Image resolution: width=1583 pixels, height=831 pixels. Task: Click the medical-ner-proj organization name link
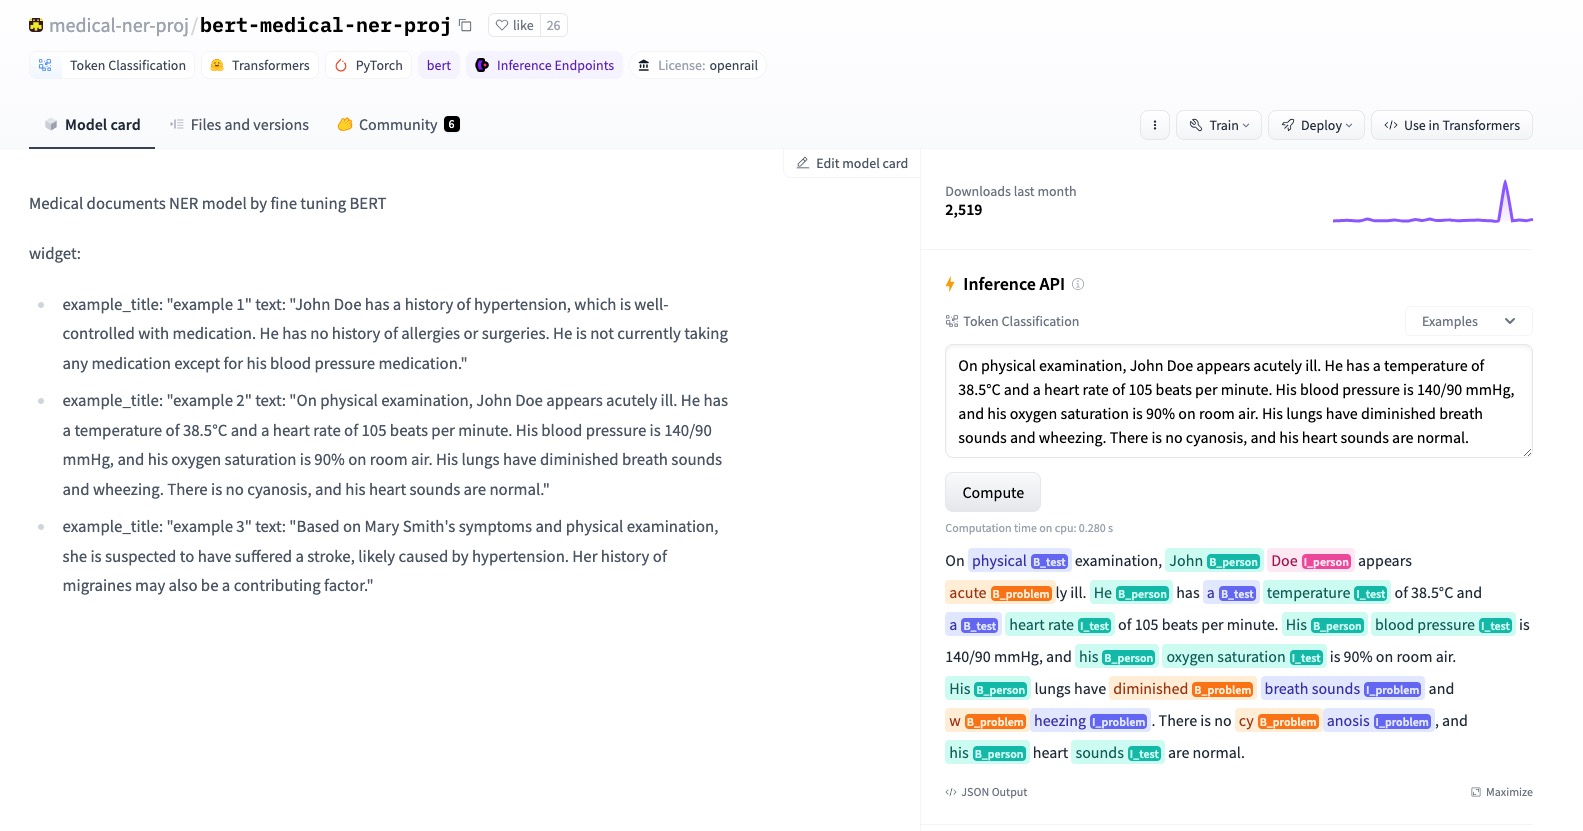pyautogui.click(x=118, y=25)
